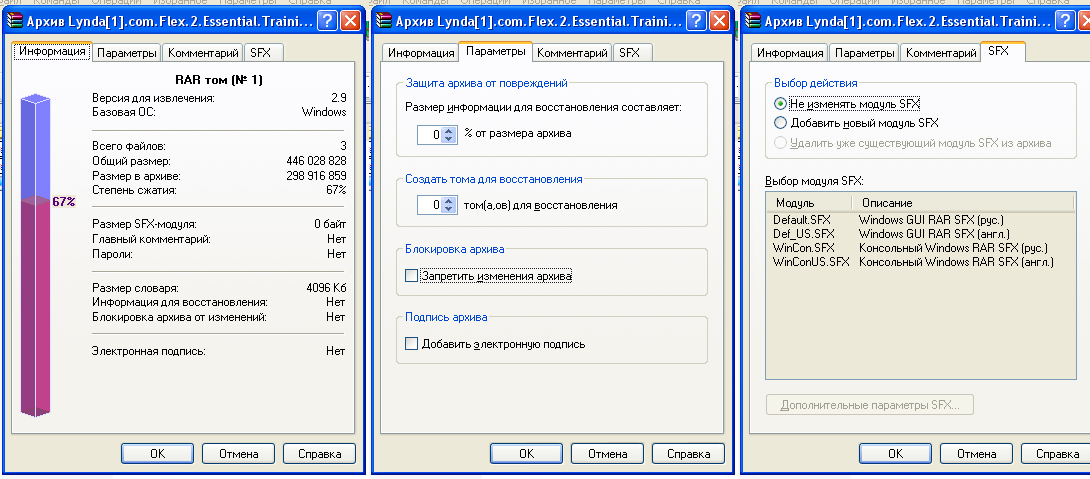The height and width of the screenshot is (479, 1090).
Task: Click Справка in the Параметры dialog
Action: tap(688, 454)
